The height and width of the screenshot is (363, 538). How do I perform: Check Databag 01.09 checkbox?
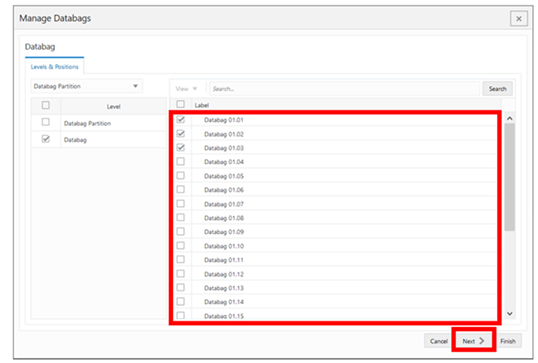click(180, 232)
